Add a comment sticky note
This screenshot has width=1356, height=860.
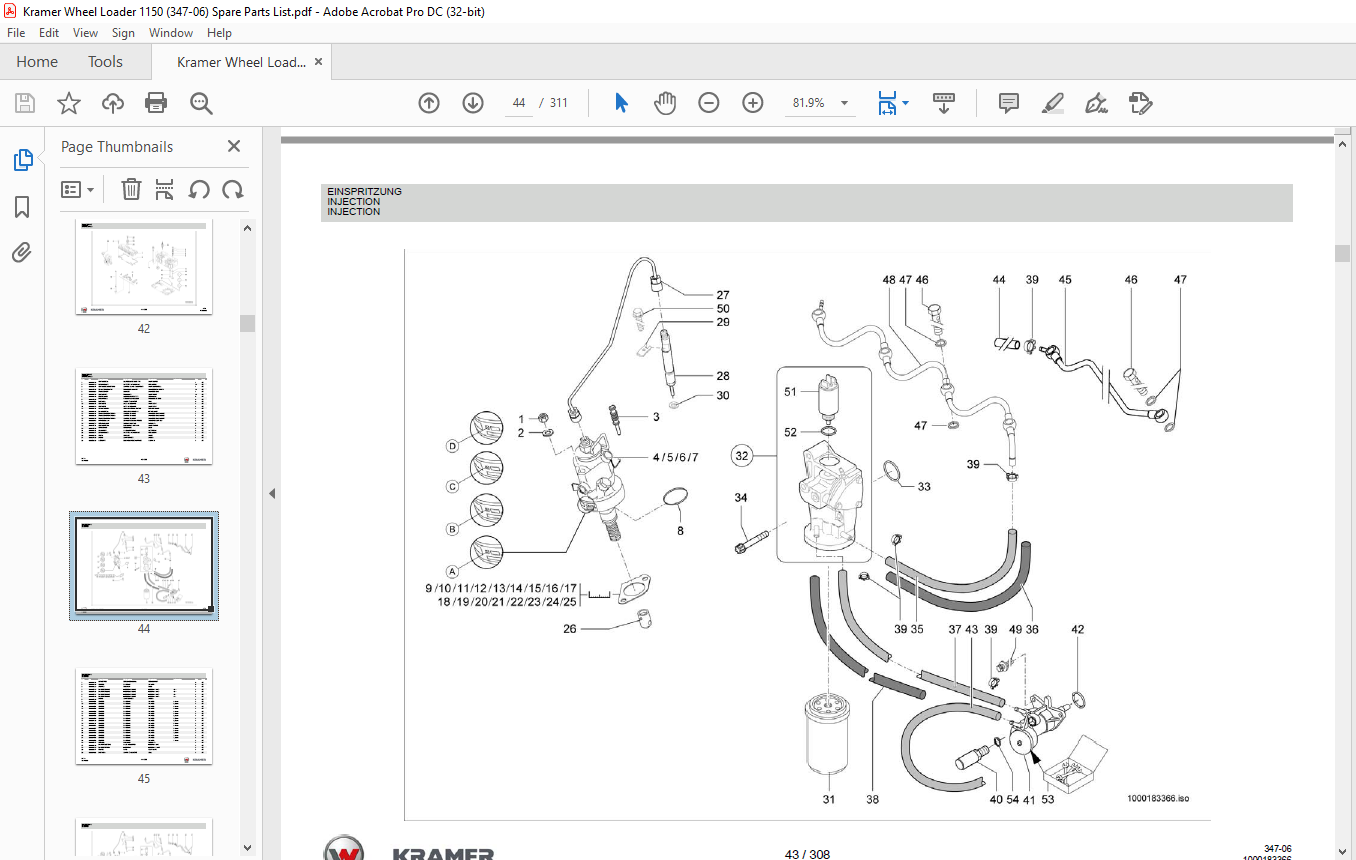(x=1009, y=103)
